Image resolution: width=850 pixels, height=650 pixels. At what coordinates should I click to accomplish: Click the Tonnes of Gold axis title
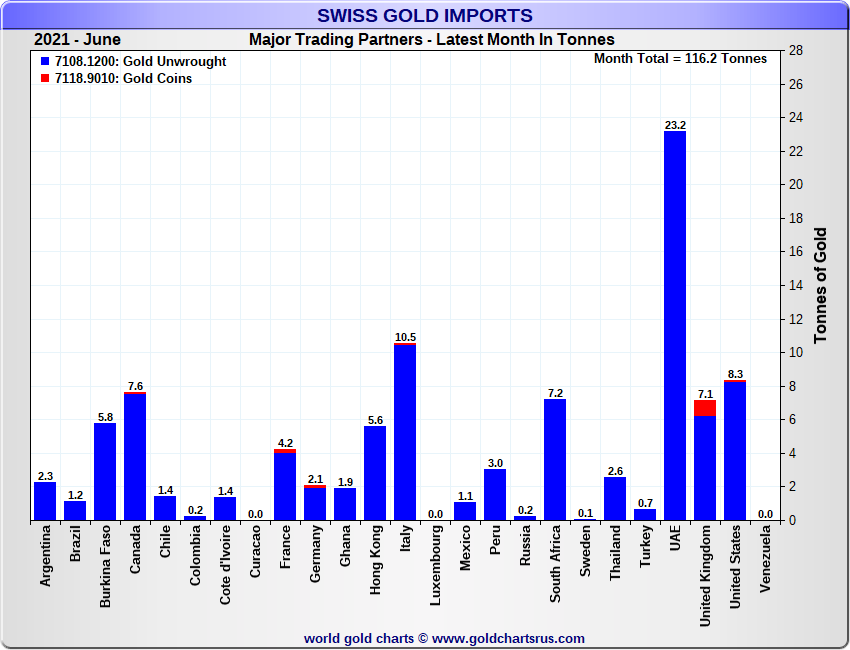click(x=820, y=285)
